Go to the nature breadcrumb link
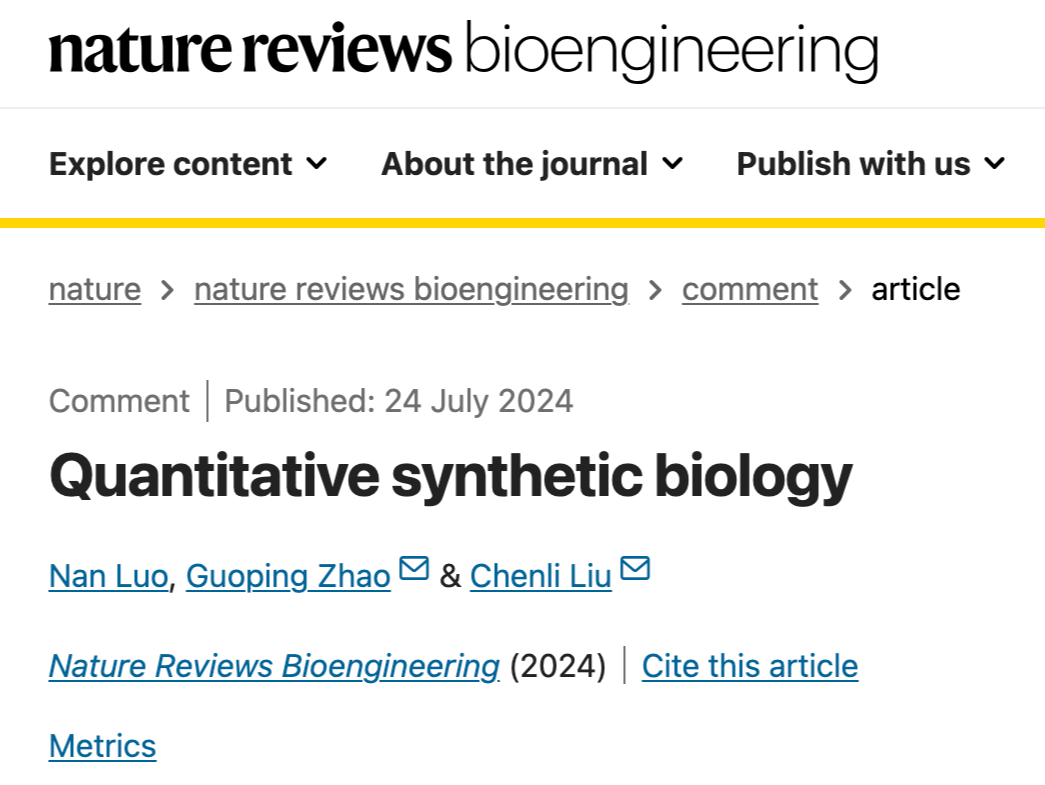The image size is (1045, 785). [95, 289]
